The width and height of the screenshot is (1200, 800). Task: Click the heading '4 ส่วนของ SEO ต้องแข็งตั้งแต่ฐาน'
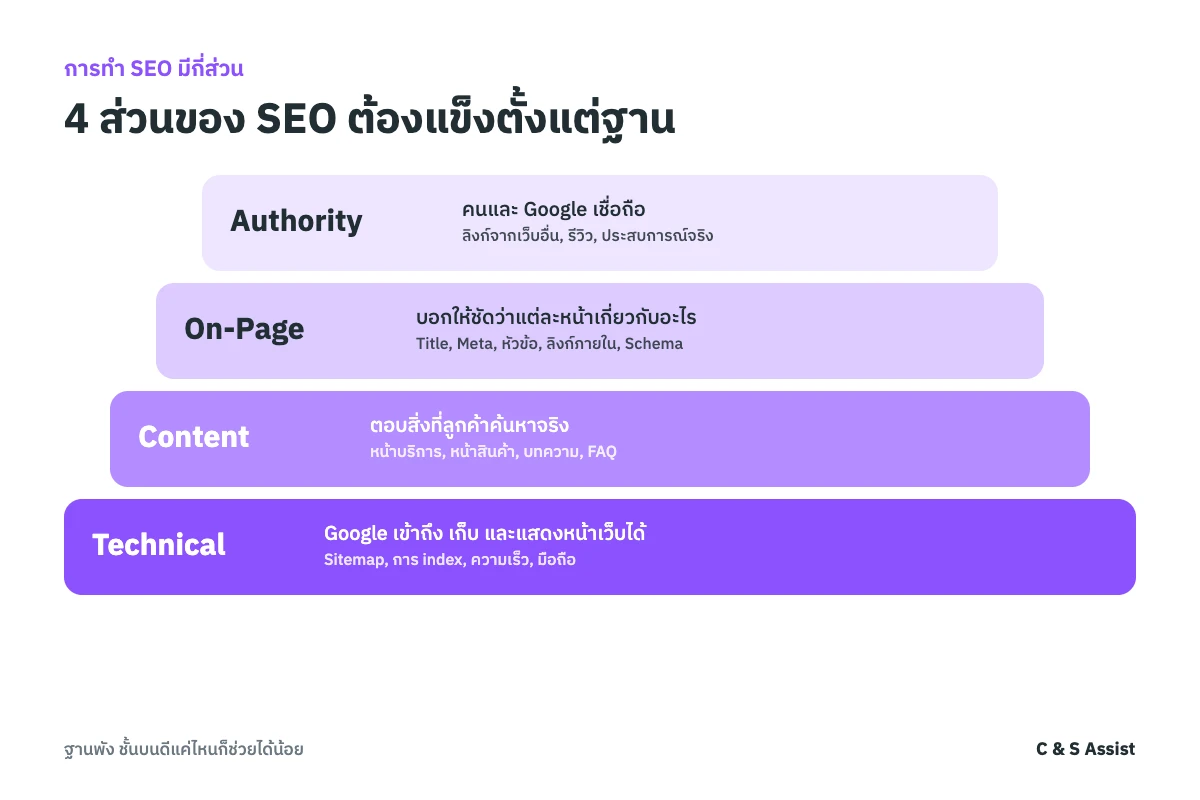coord(369,119)
